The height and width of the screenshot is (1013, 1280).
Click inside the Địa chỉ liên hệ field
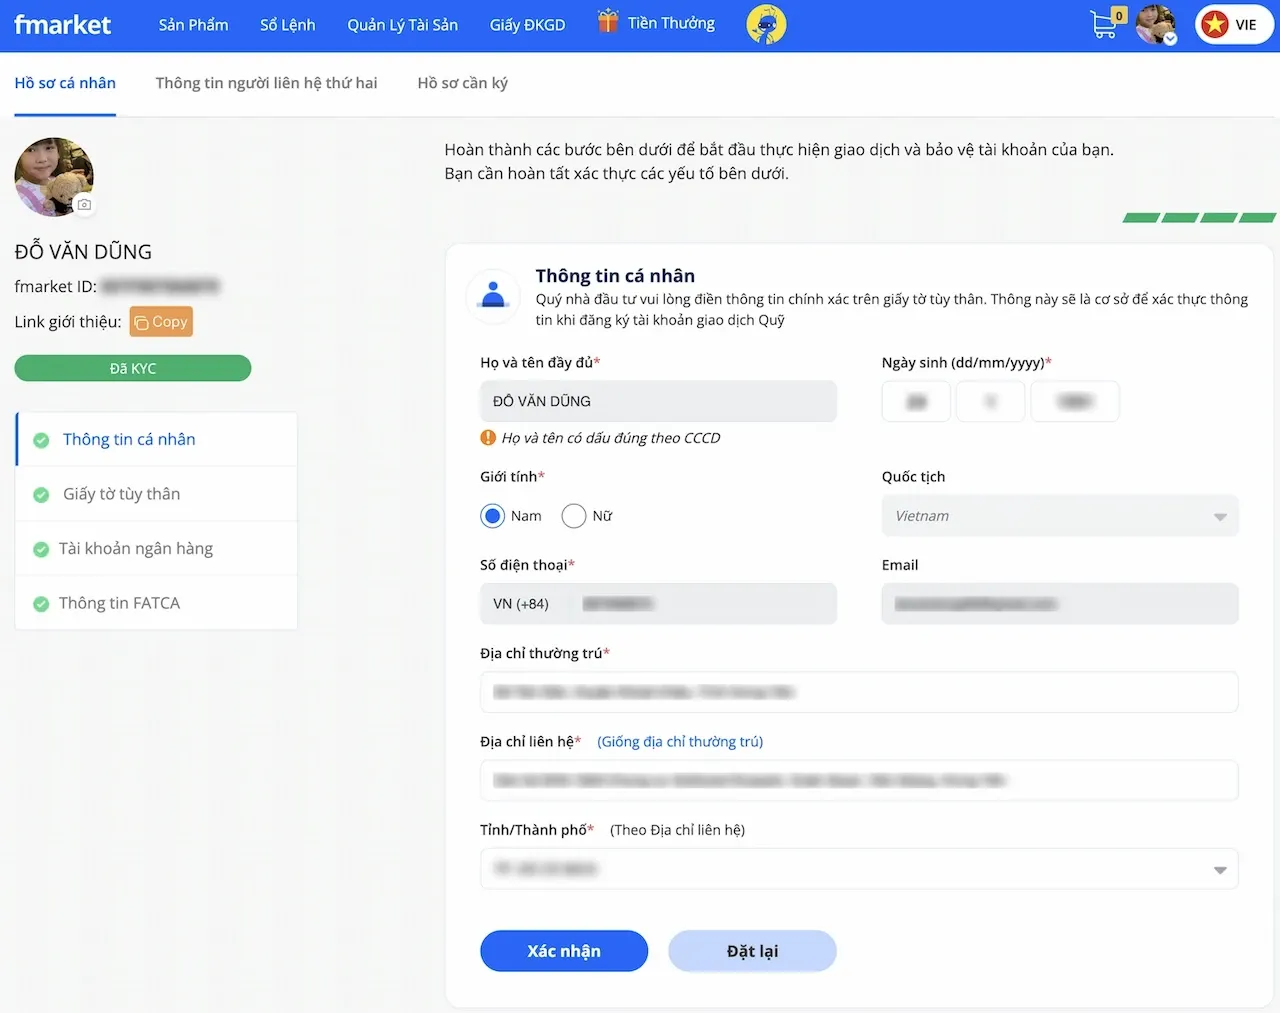coord(858,781)
